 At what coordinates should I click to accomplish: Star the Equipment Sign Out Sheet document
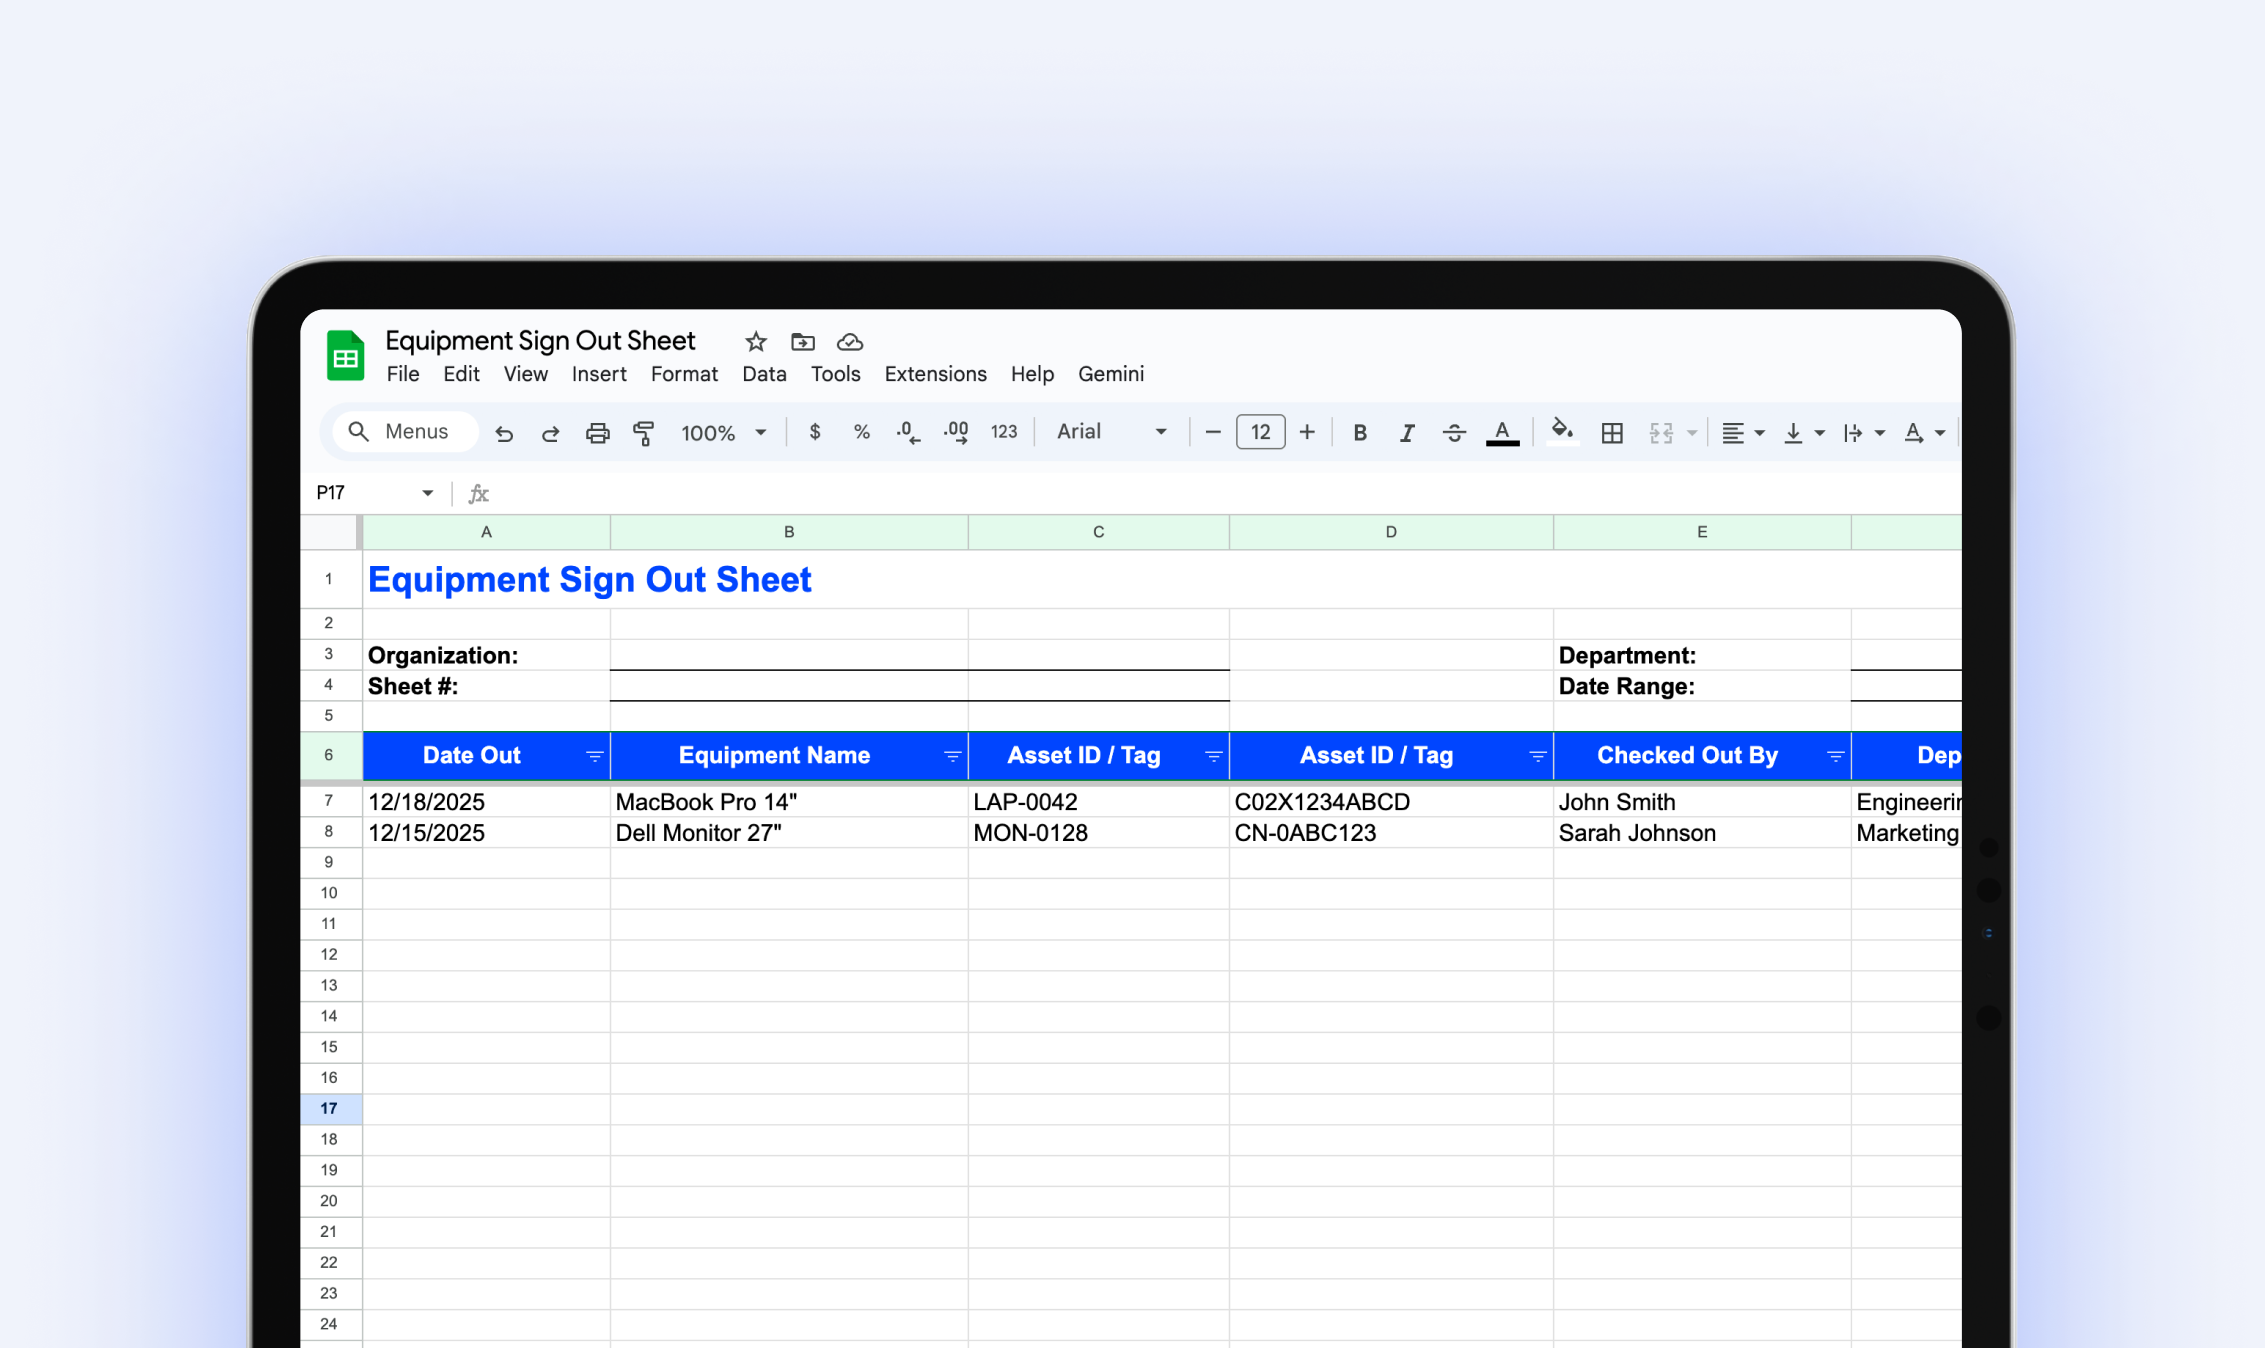click(x=755, y=342)
